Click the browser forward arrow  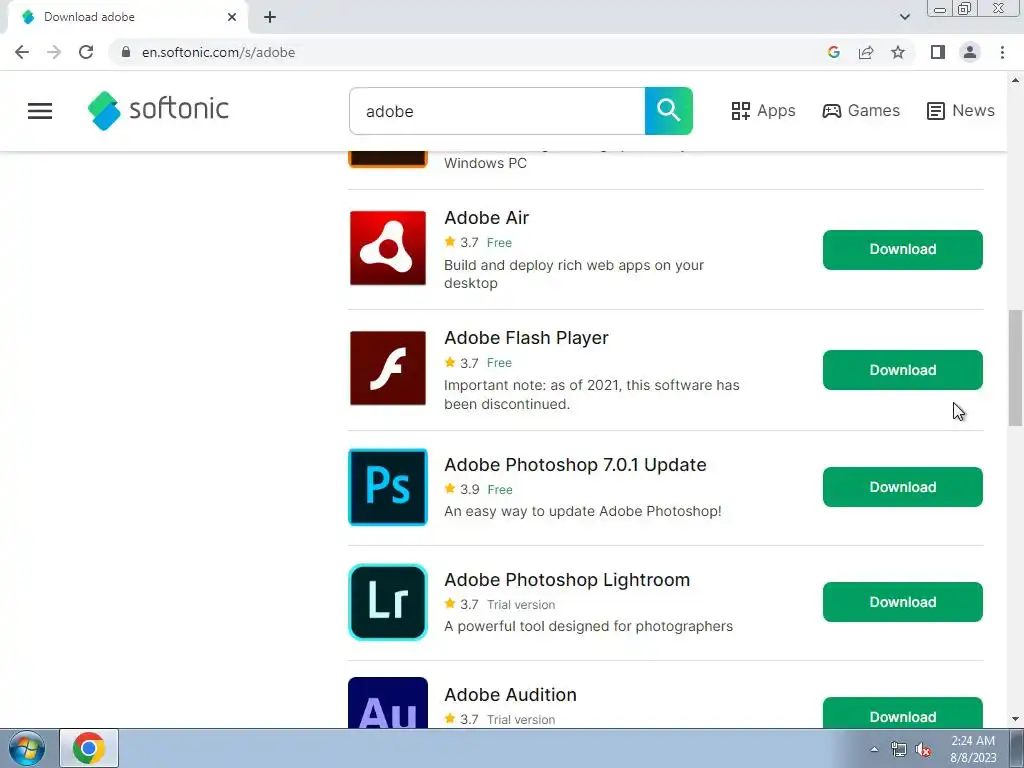(54, 52)
